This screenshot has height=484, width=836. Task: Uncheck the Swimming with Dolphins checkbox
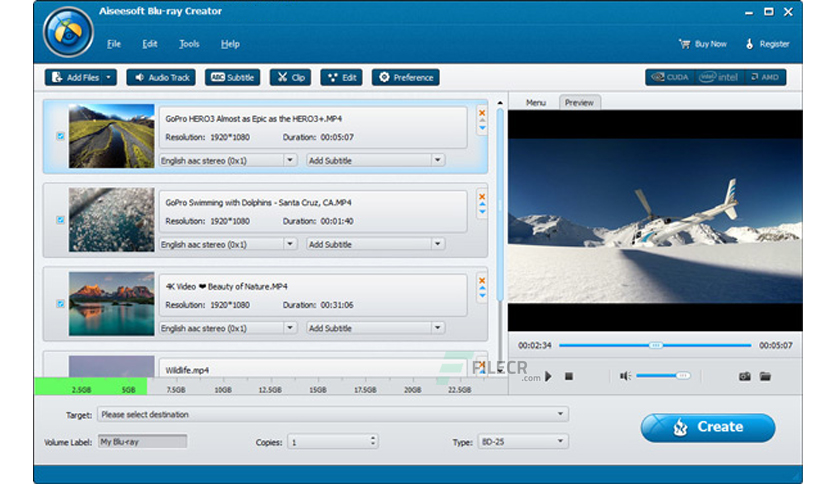click(x=60, y=220)
